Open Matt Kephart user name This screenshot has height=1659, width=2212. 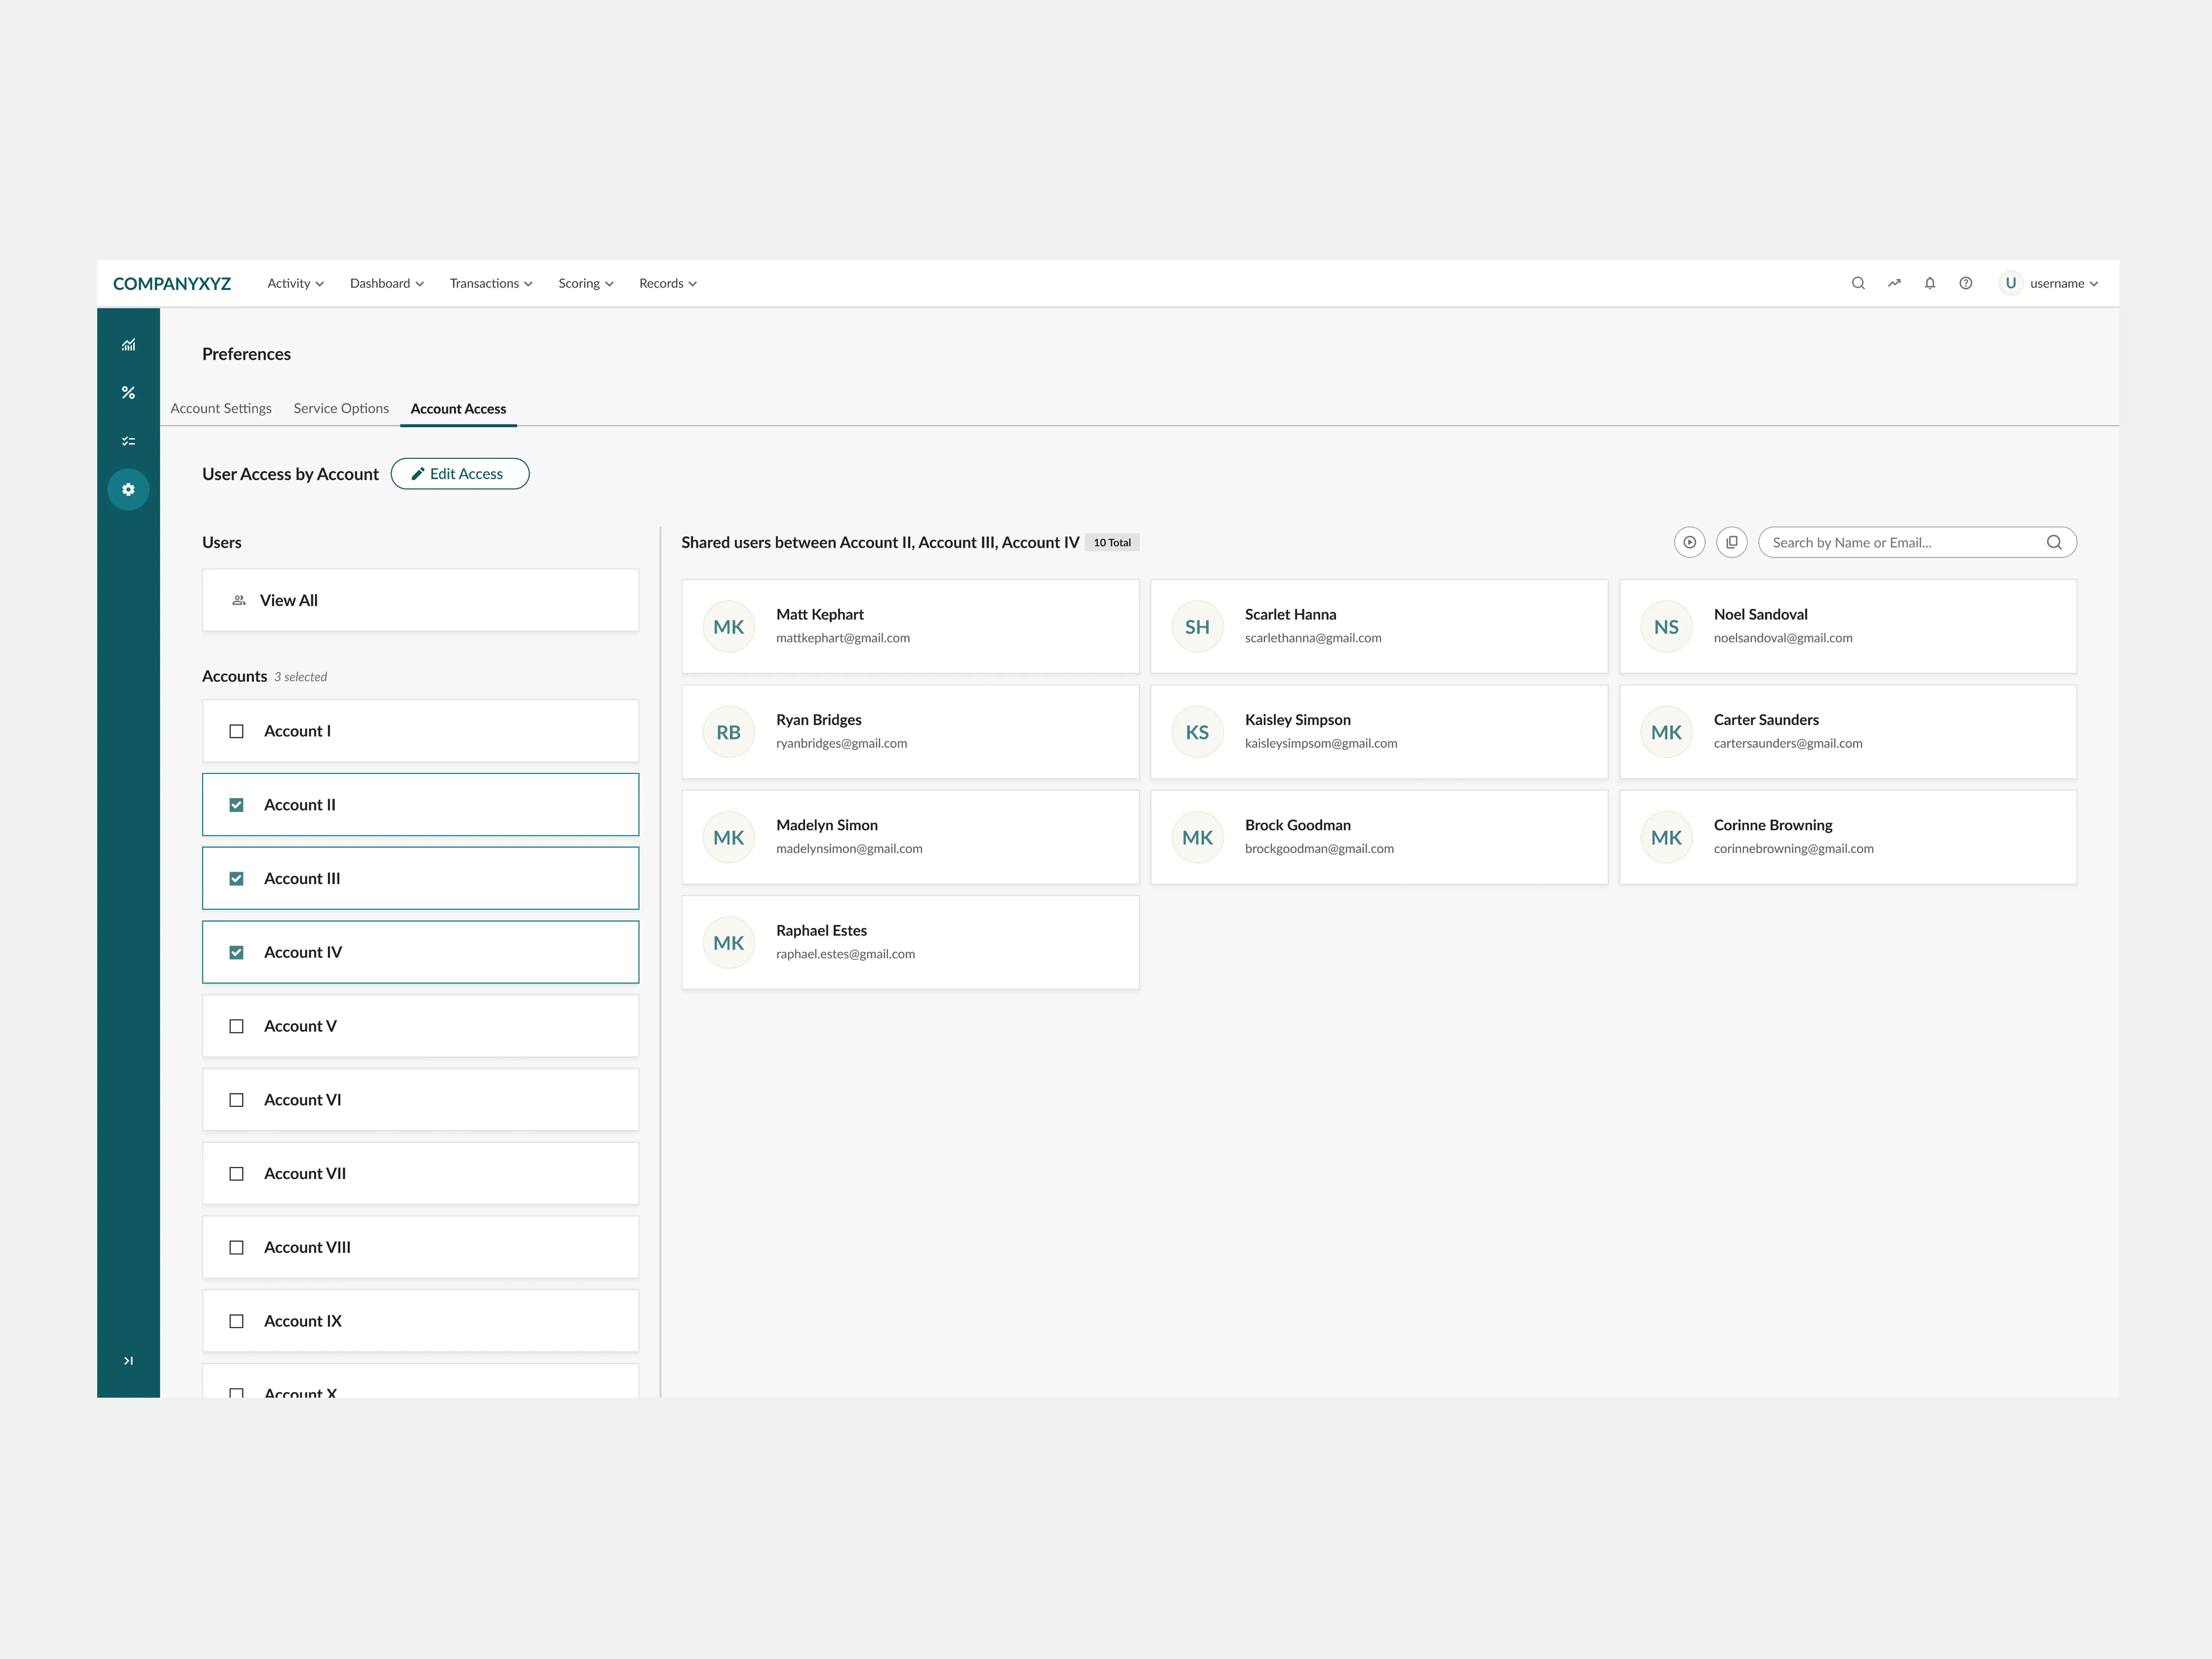tap(820, 614)
